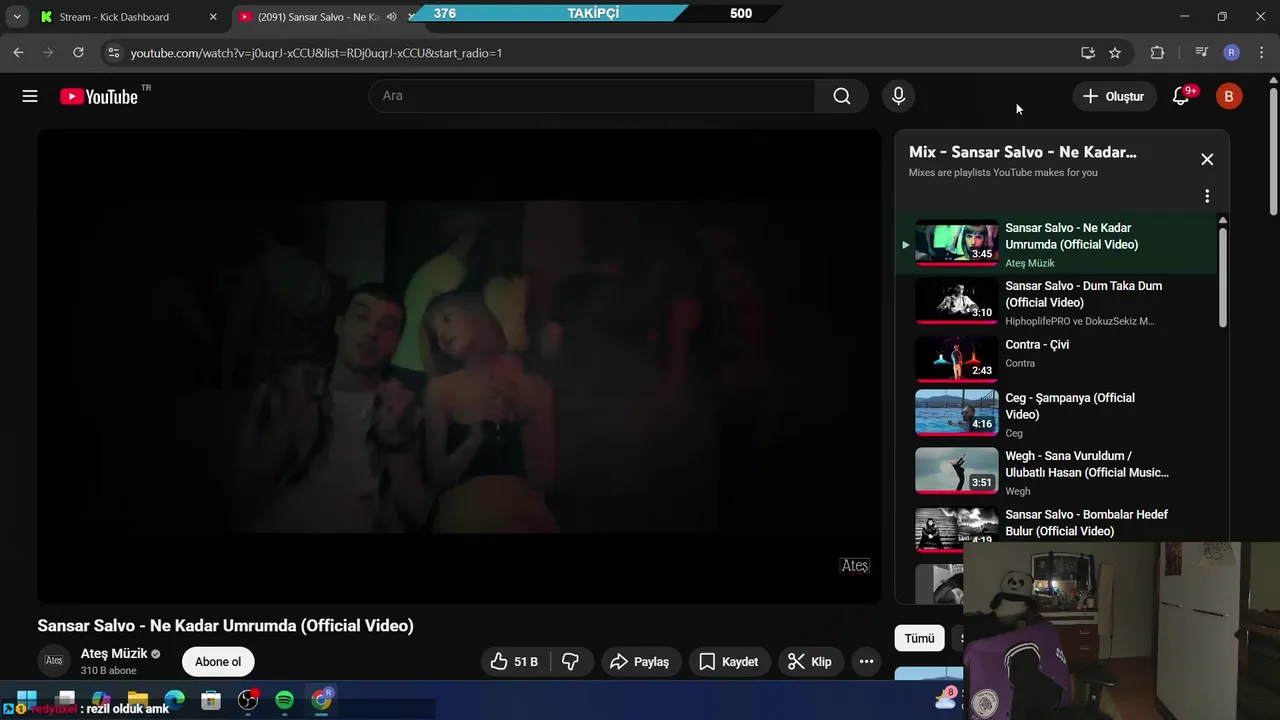This screenshot has height=720, width=1280.
Task: View site information icon in address bar
Action: point(114,53)
